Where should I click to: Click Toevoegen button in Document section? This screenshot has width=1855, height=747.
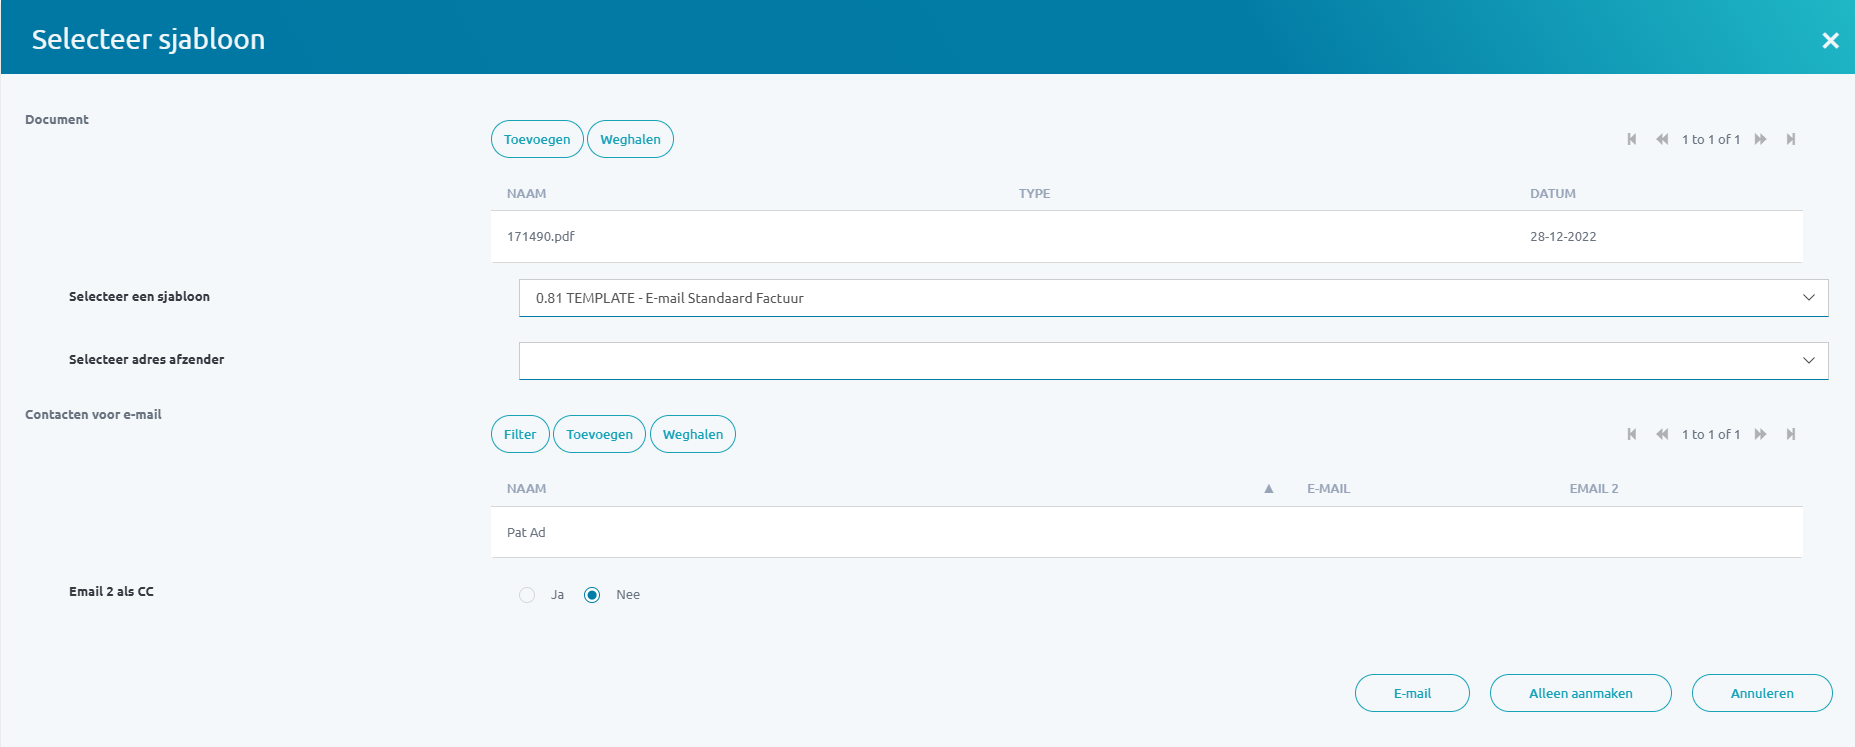click(x=537, y=140)
